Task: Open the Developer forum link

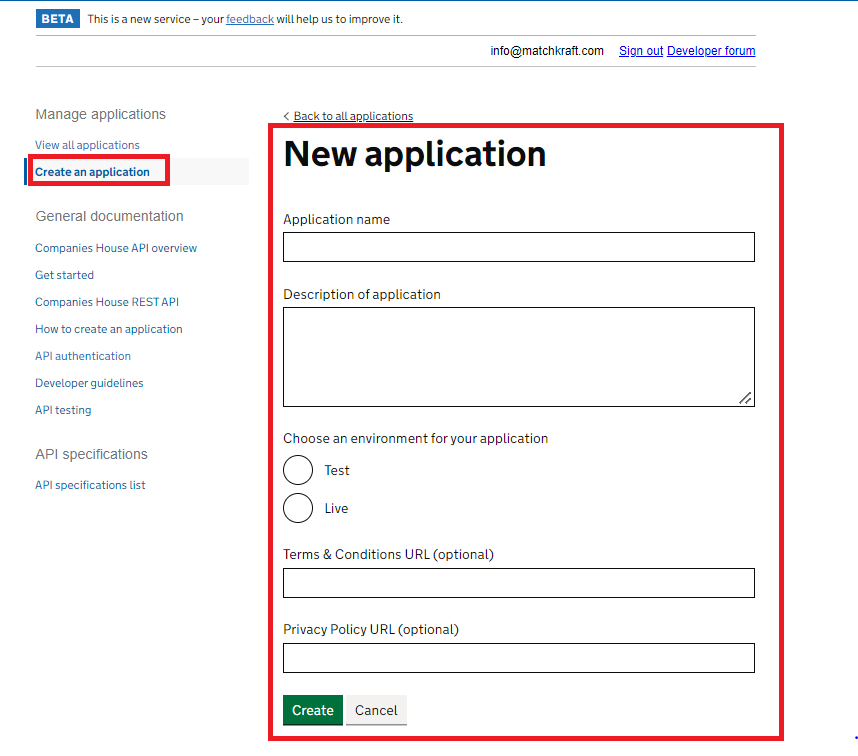Action: 711,51
